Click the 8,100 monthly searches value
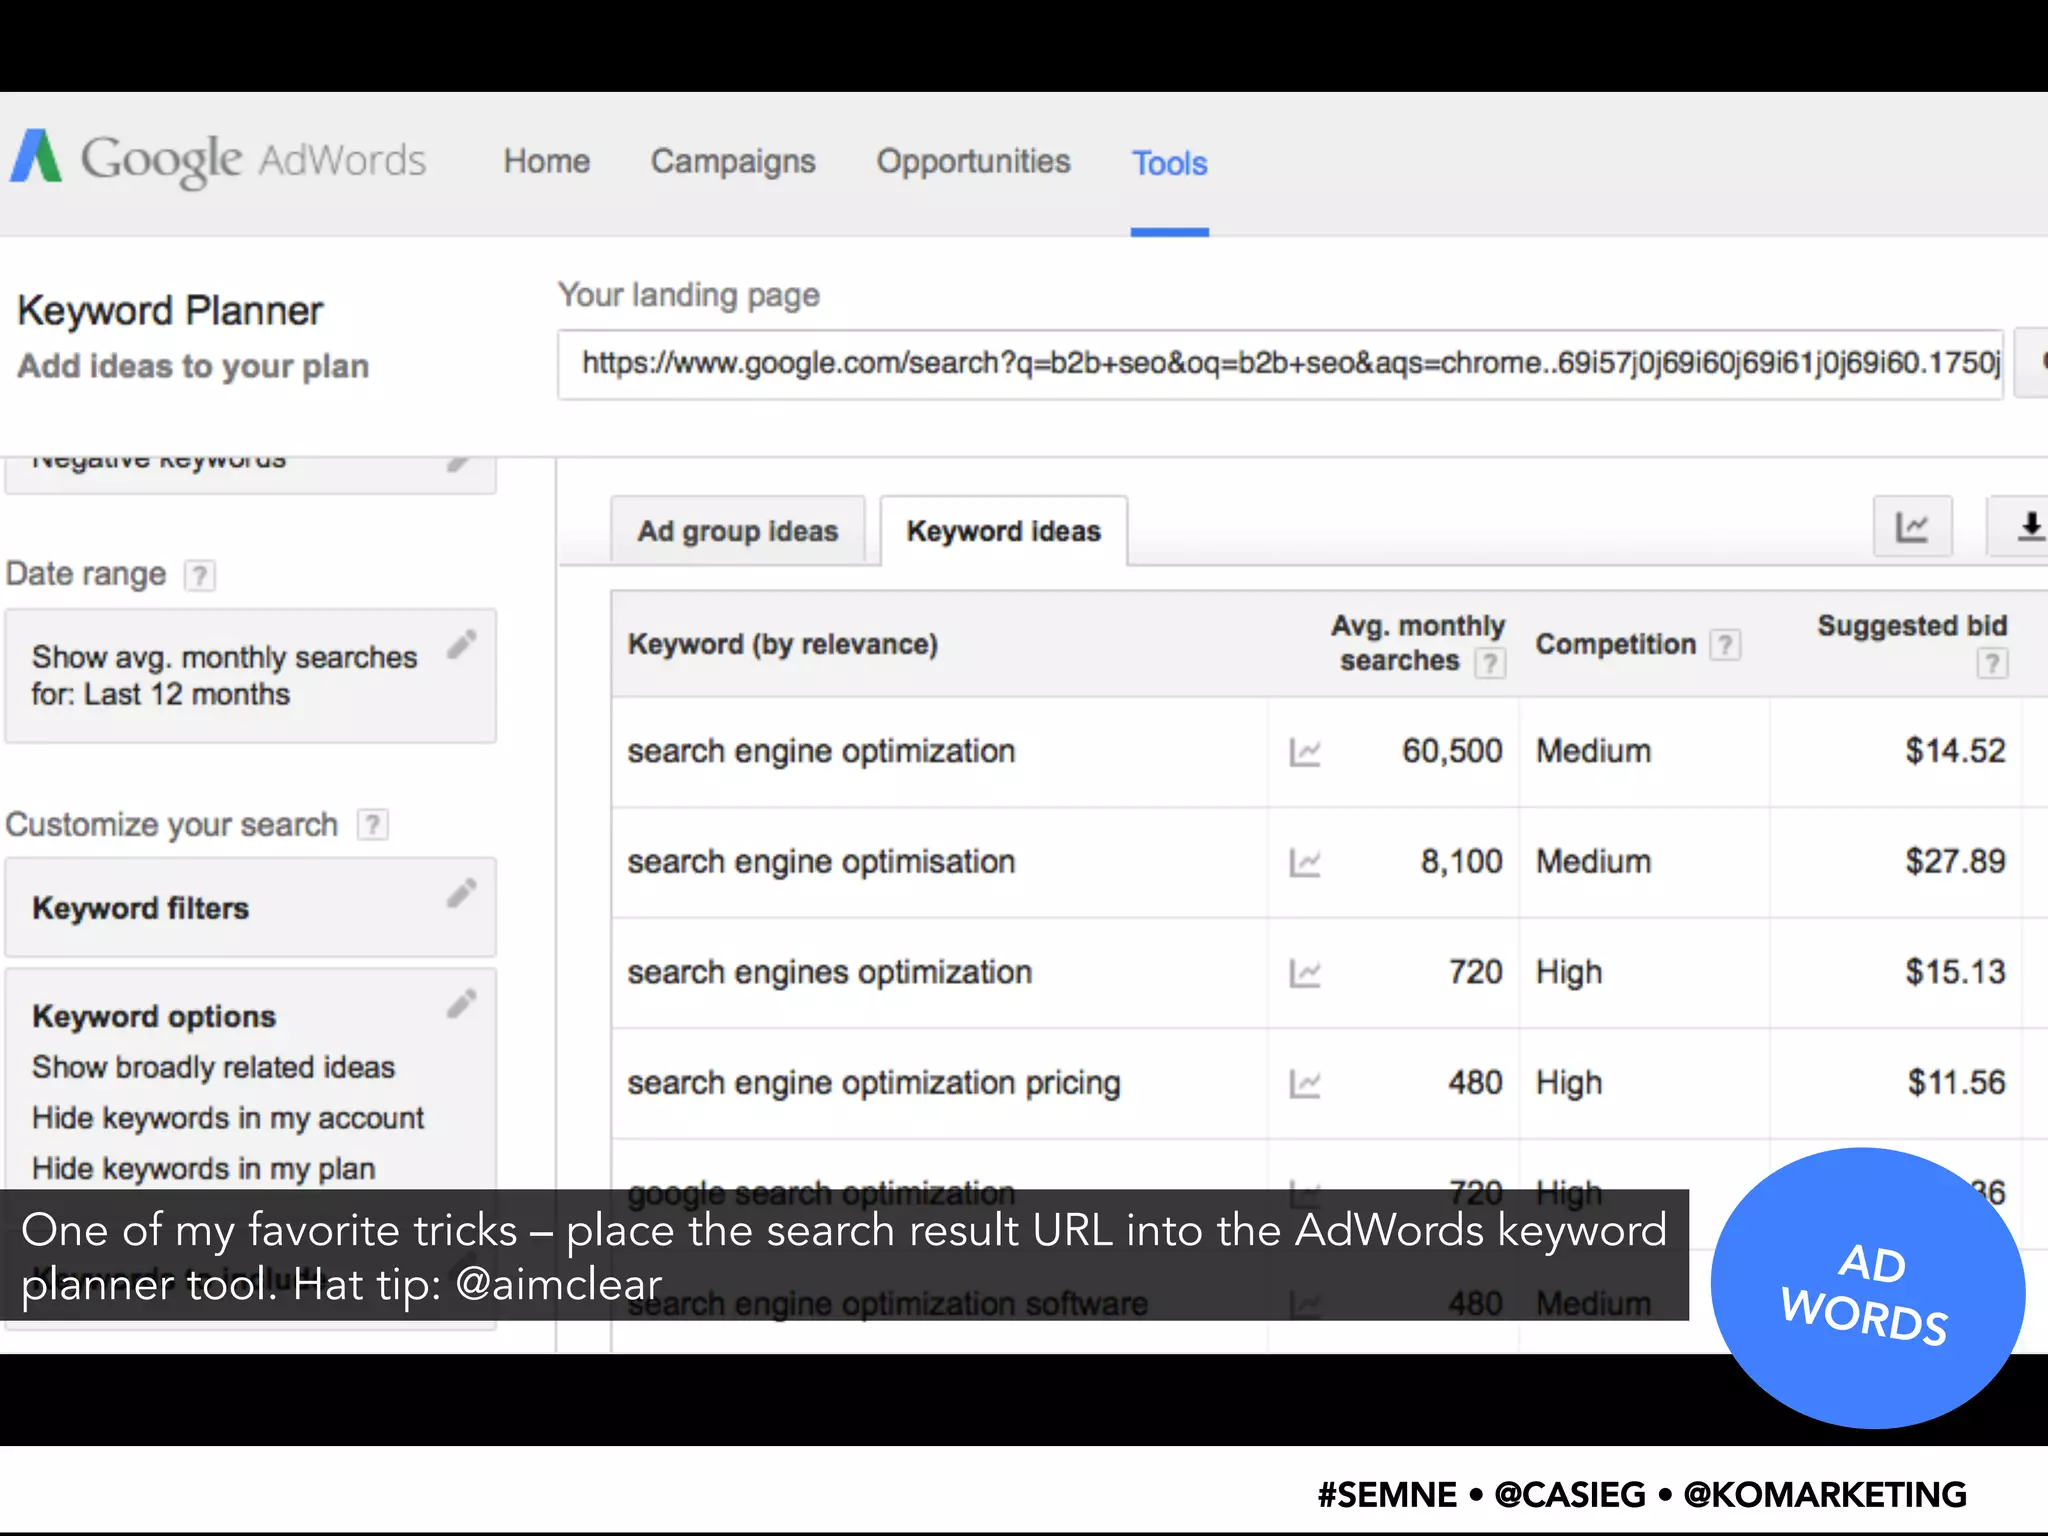This screenshot has height=1536, width=2048. tap(1461, 861)
